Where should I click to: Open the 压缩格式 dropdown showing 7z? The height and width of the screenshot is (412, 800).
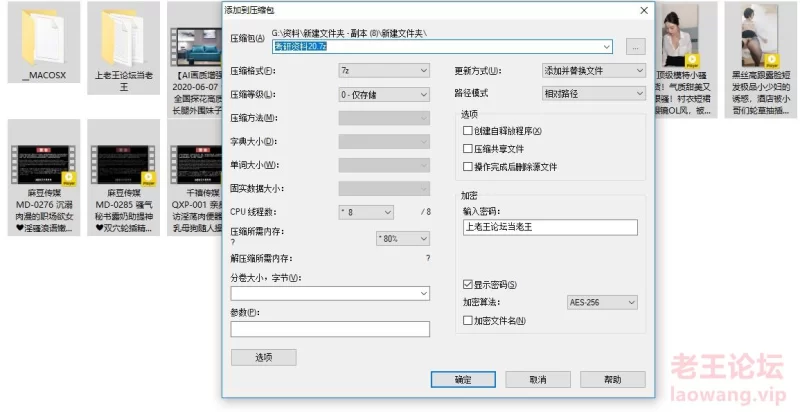pyautogui.click(x=384, y=71)
